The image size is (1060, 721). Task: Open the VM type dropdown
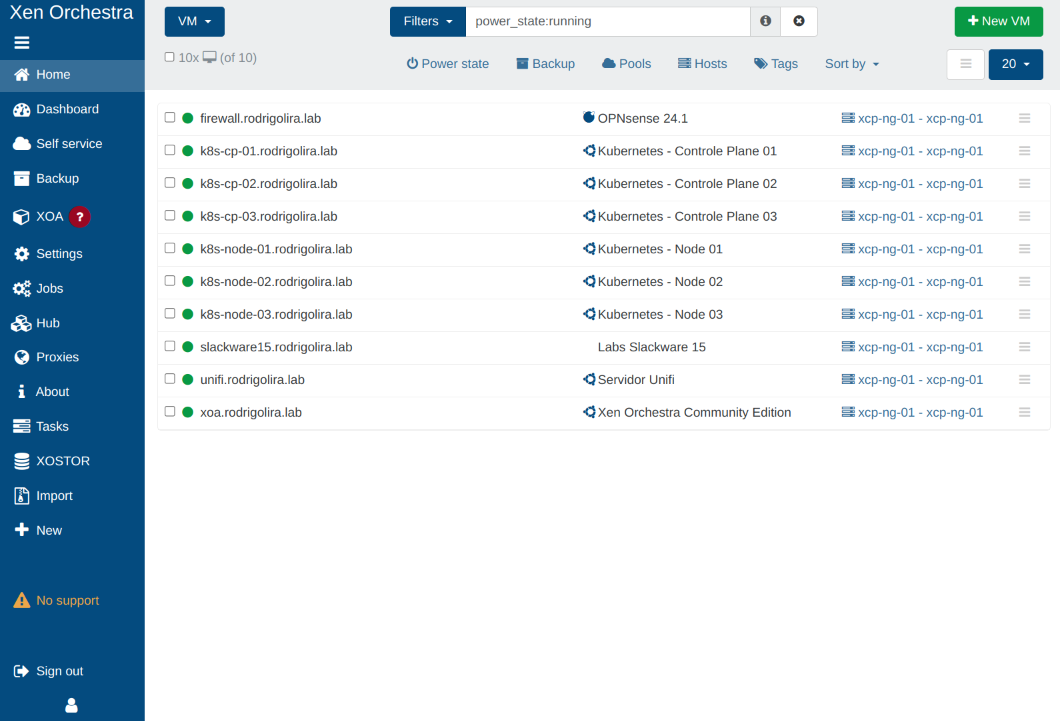pyautogui.click(x=195, y=22)
